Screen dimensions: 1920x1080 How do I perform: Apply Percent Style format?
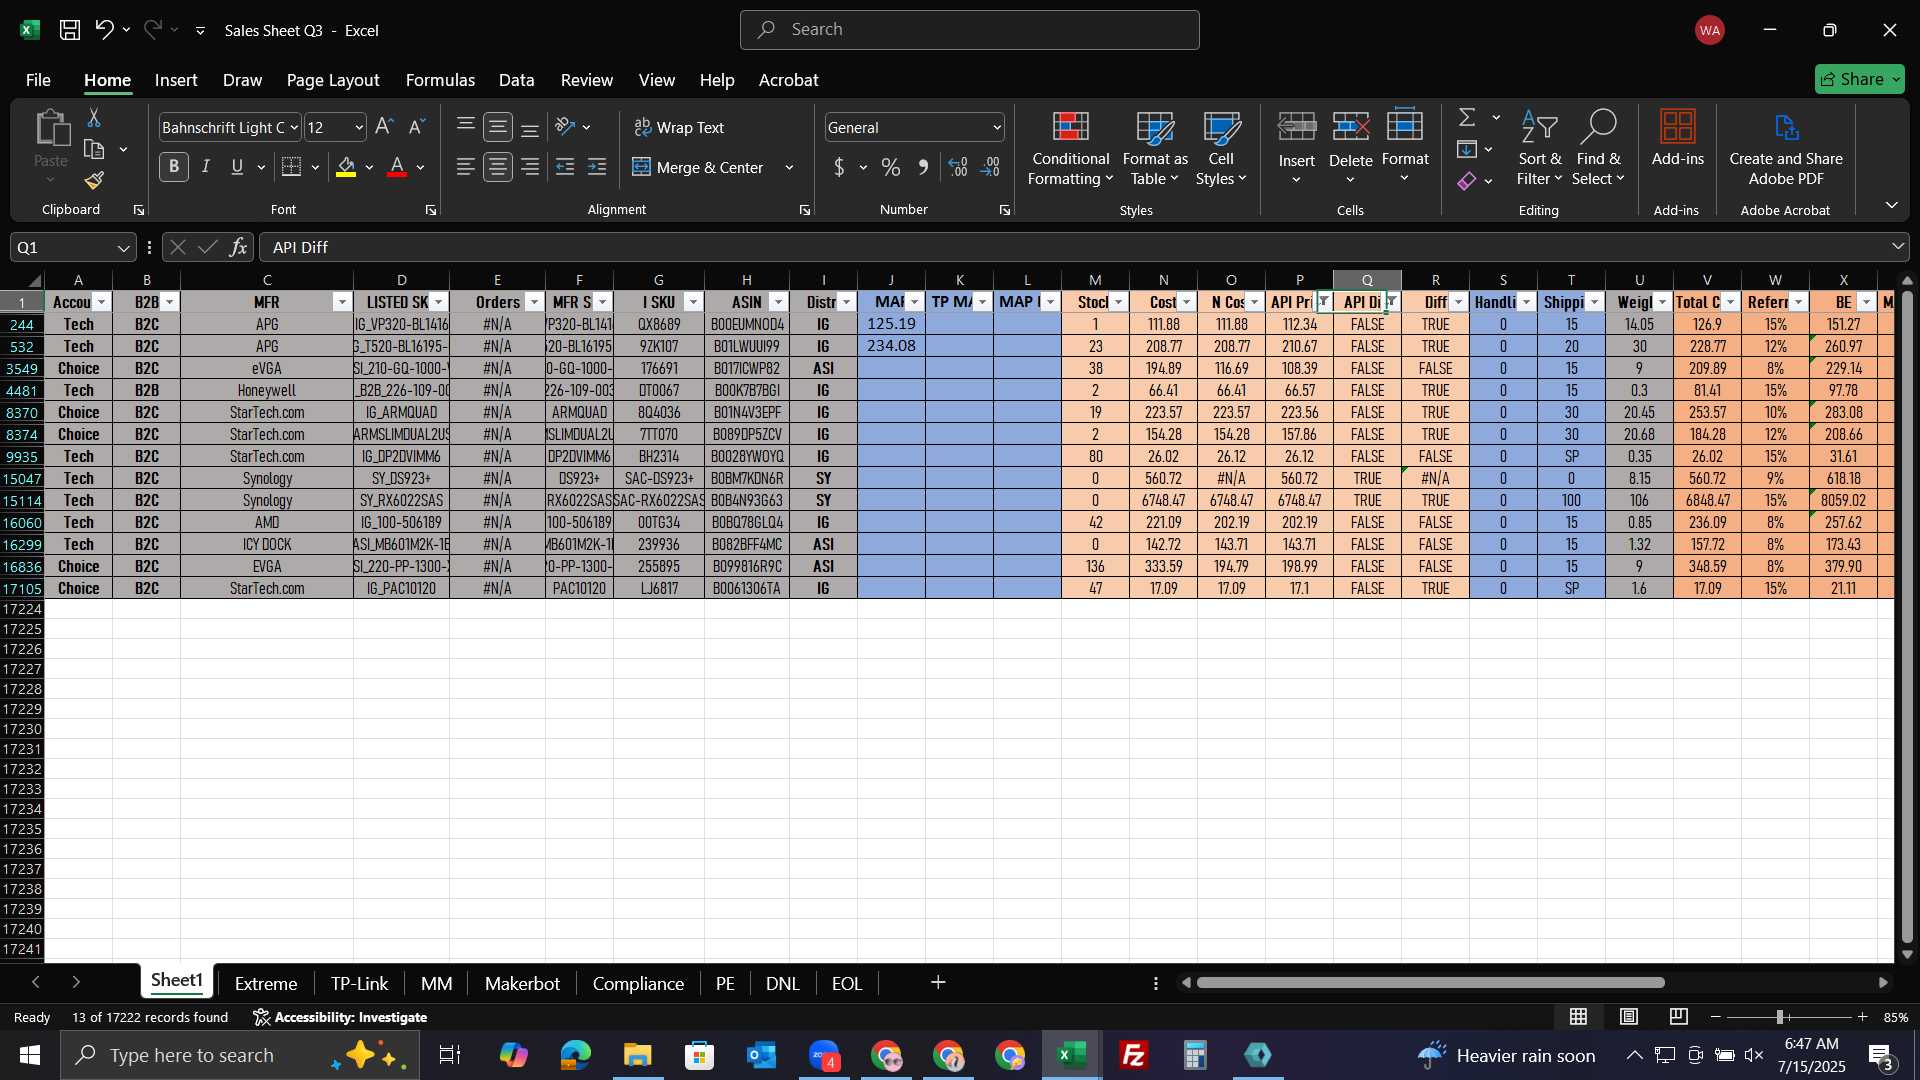click(x=890, y=167)
